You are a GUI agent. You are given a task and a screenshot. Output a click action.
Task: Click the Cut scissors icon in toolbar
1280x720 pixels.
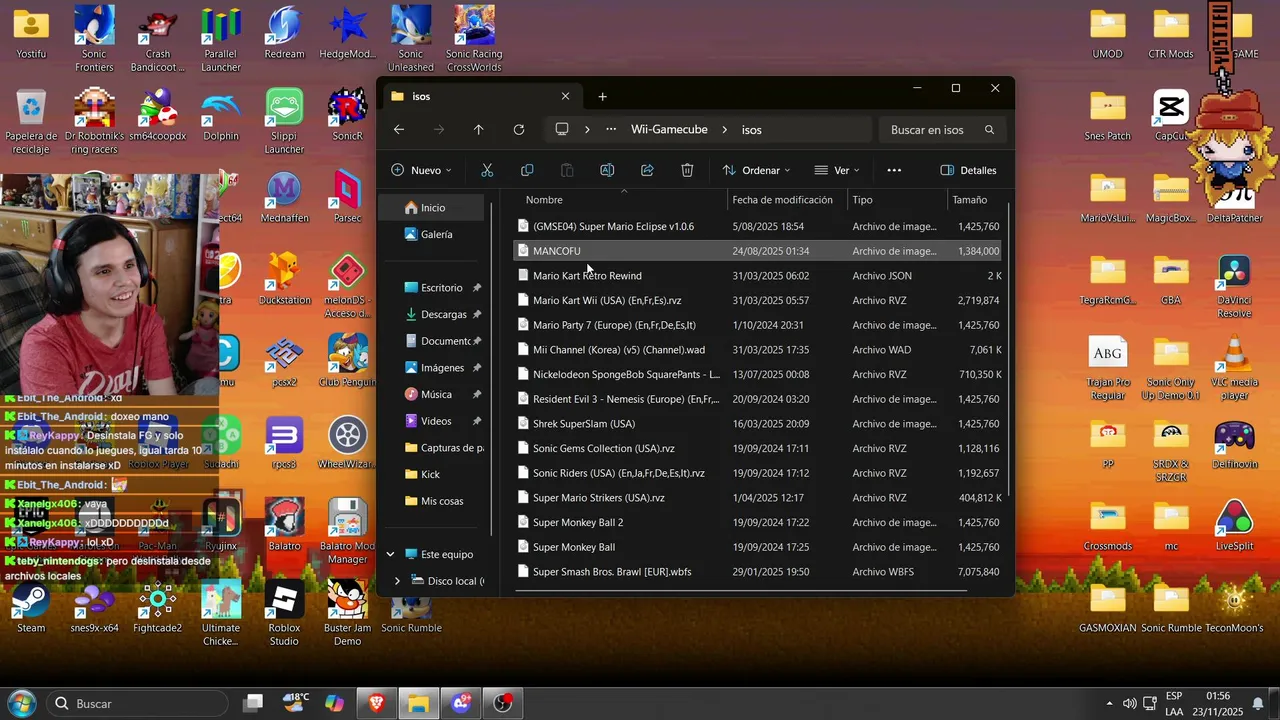click(x=487, y=170)
